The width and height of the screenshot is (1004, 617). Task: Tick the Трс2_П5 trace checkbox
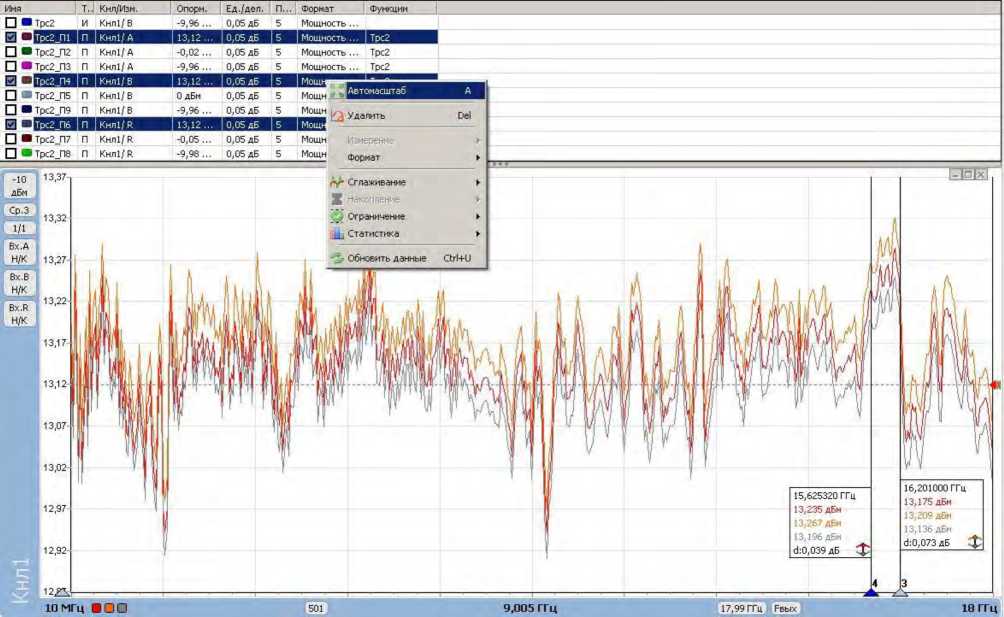tap(11, 95)
